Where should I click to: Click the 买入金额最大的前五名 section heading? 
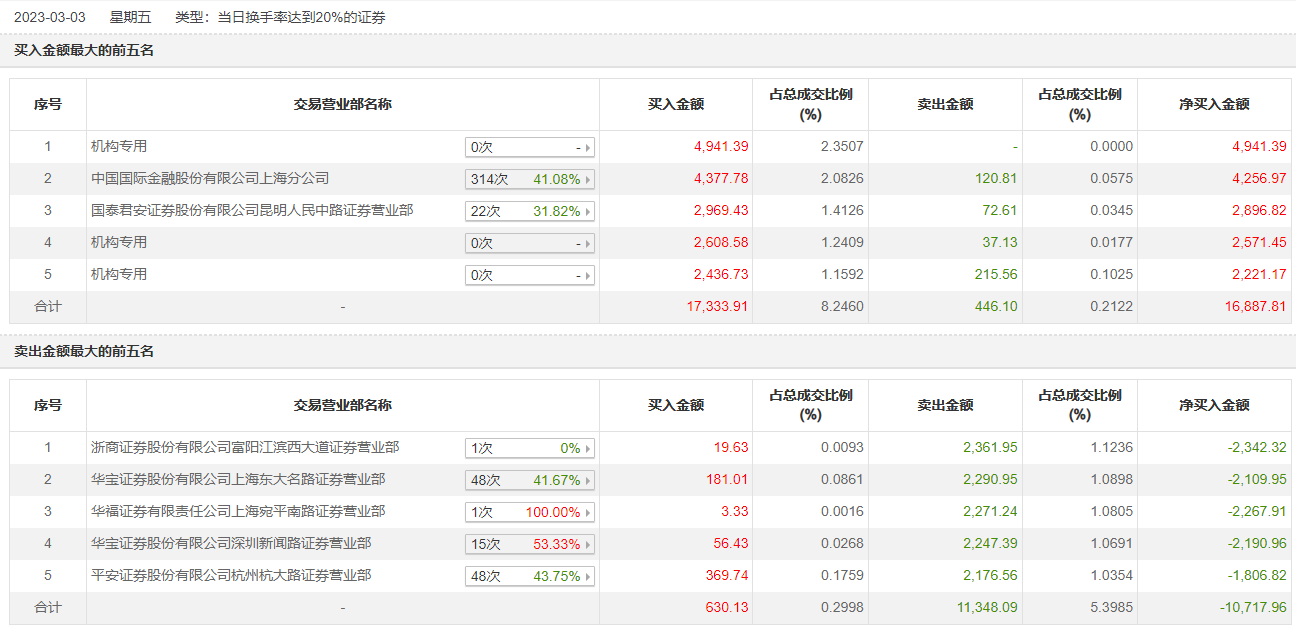84,50
